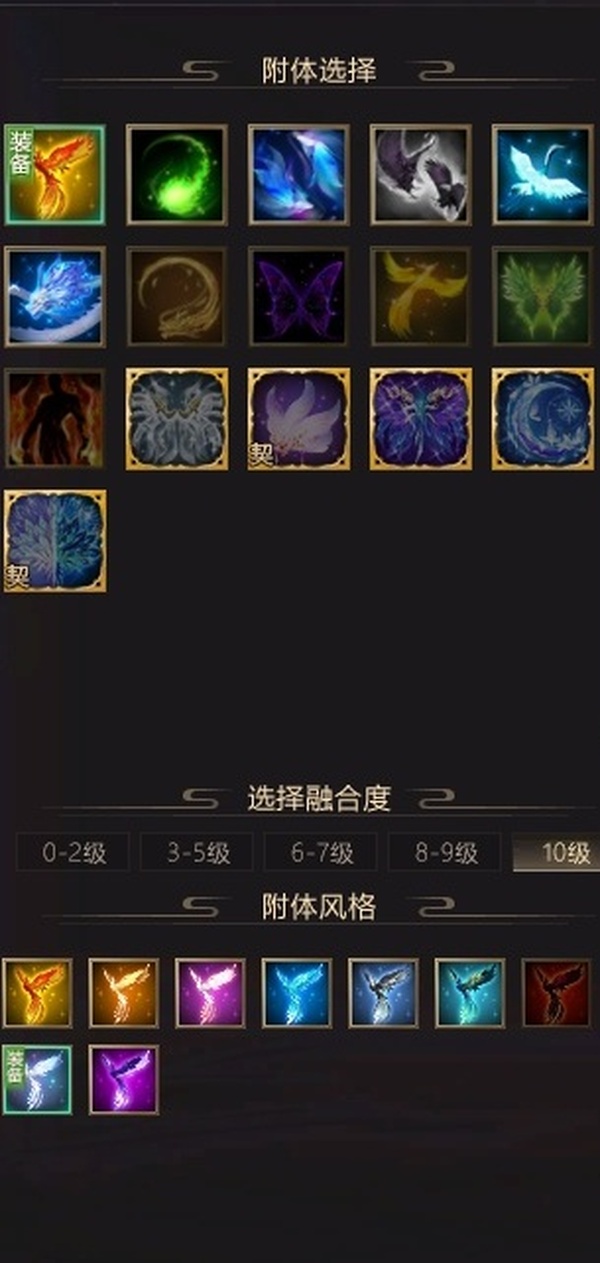Select the 3-5级 fusion level tab

pyautogui.click(x=196, y=853)
